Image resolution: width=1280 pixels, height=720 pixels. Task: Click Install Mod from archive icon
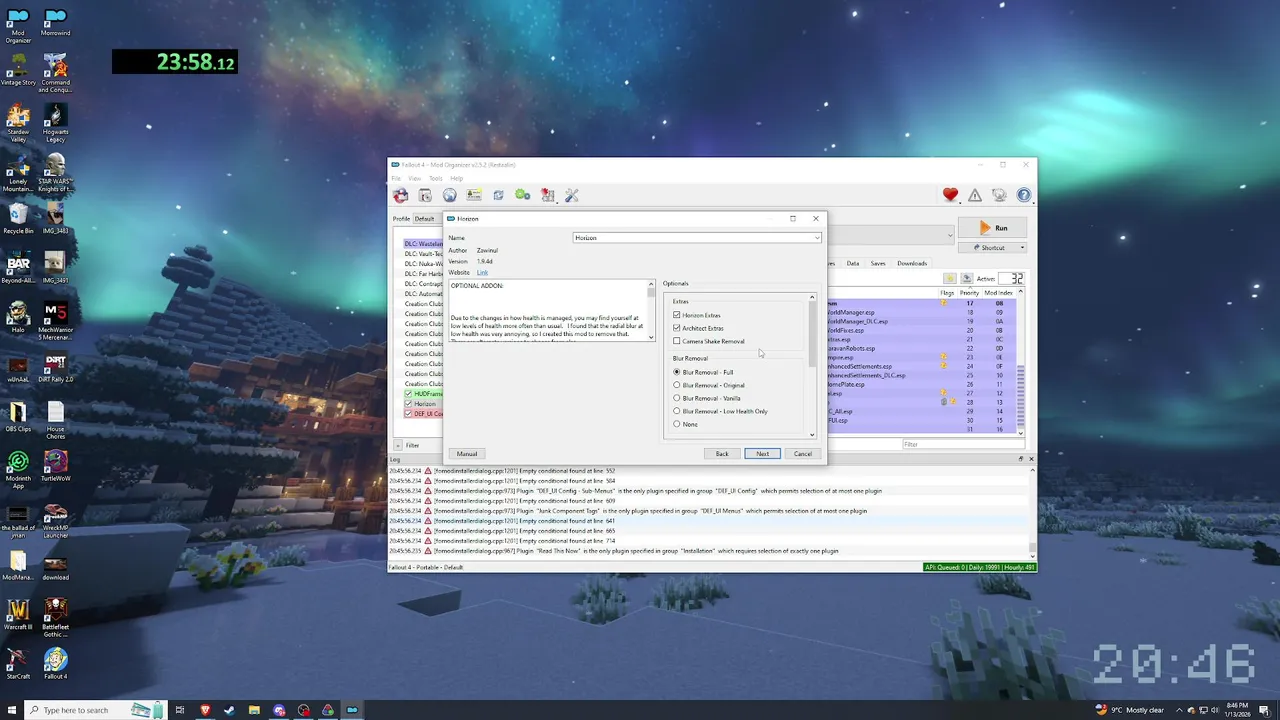click(425, 195)
